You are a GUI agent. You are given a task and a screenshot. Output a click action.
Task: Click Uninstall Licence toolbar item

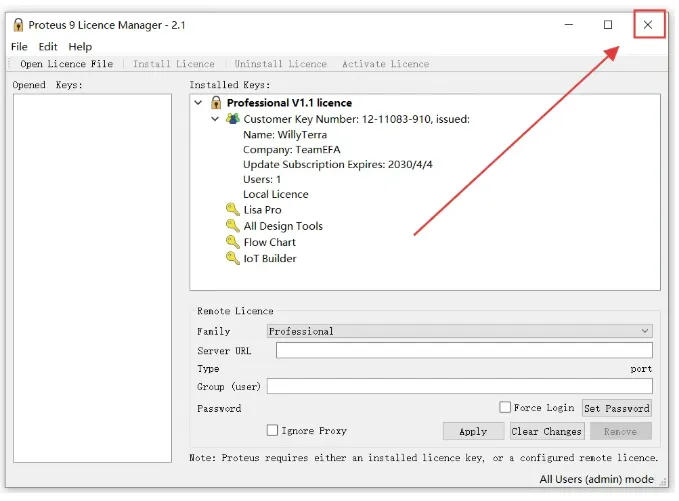point(280,64)
